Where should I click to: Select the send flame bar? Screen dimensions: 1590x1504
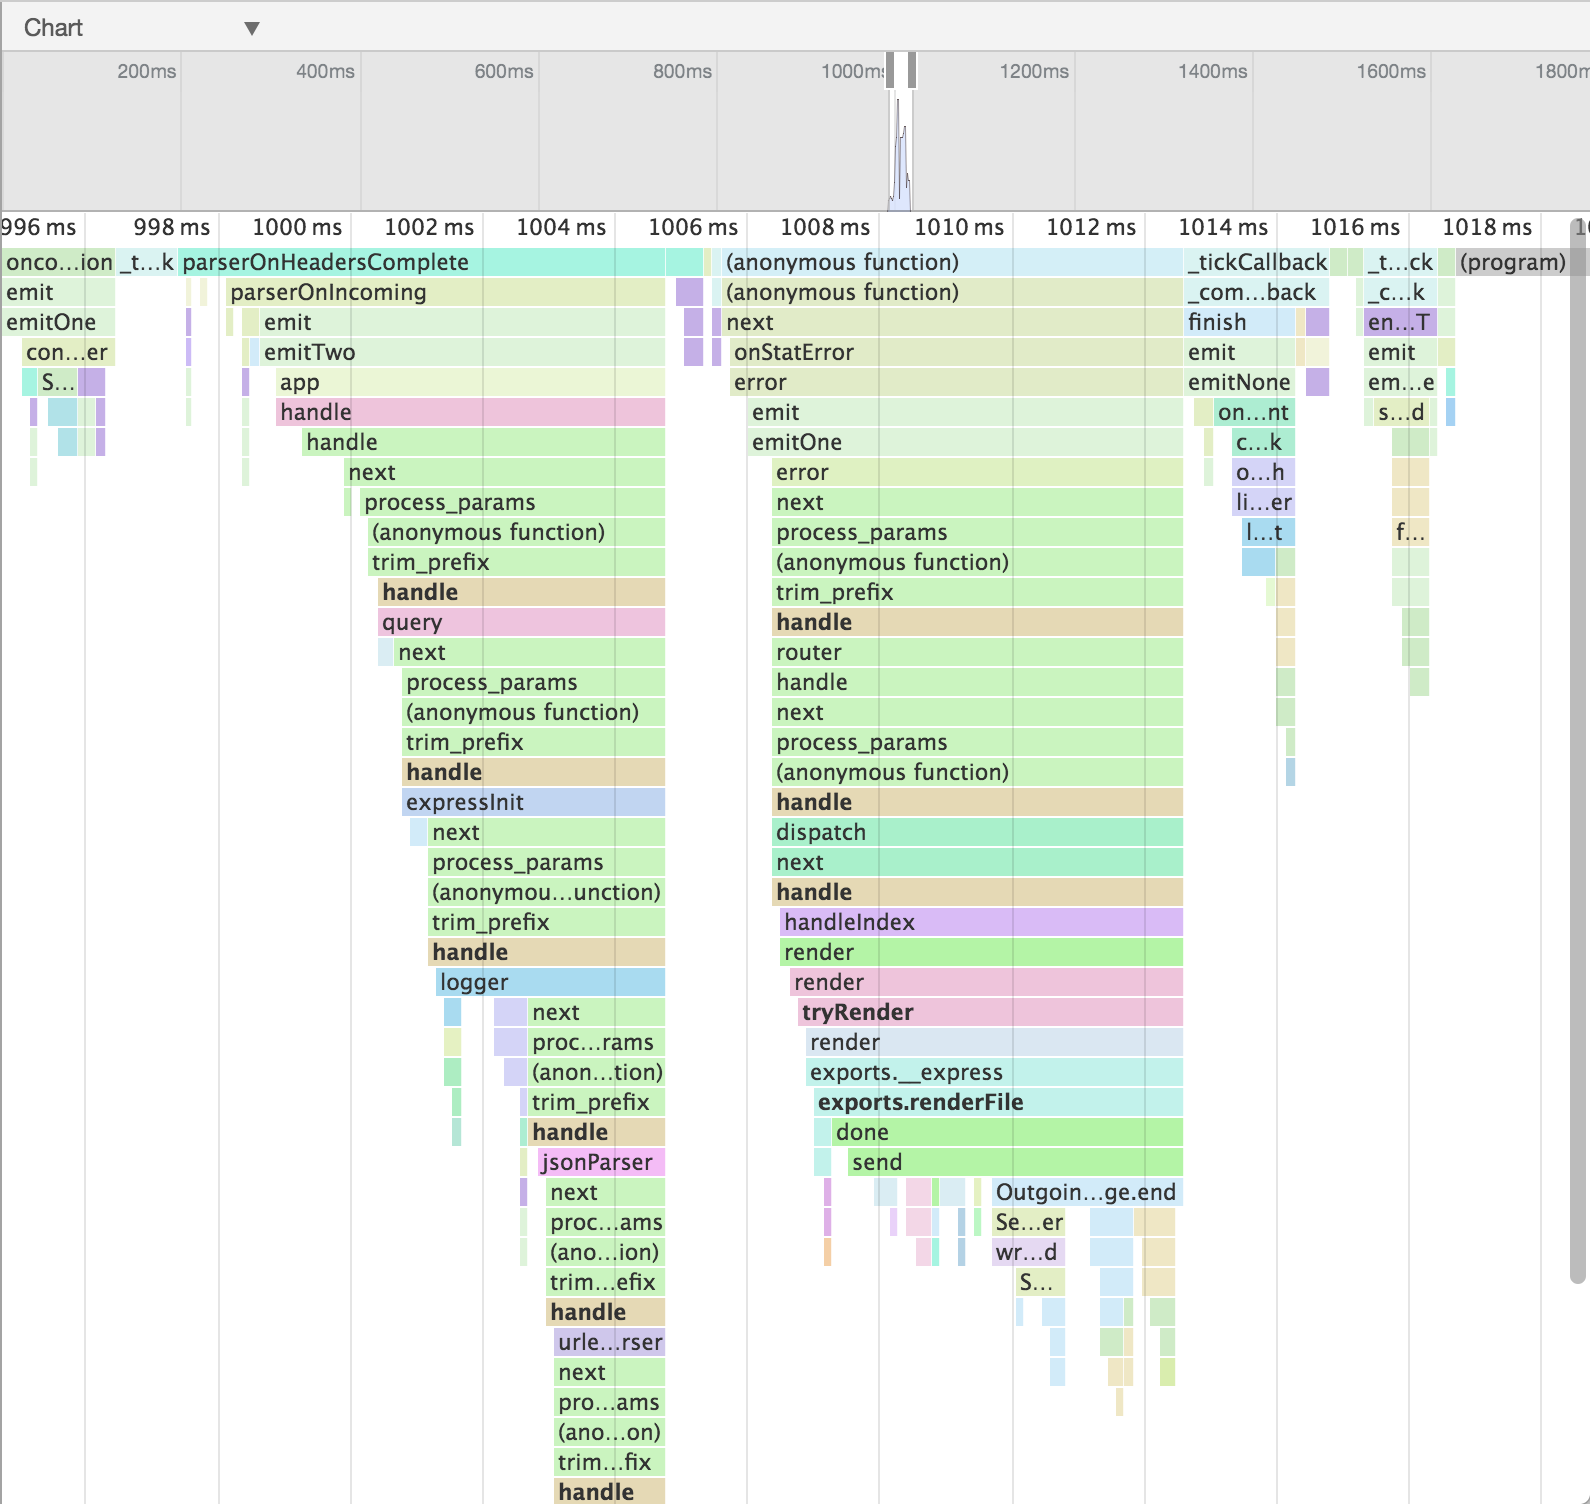(x=1015, y=1162)
